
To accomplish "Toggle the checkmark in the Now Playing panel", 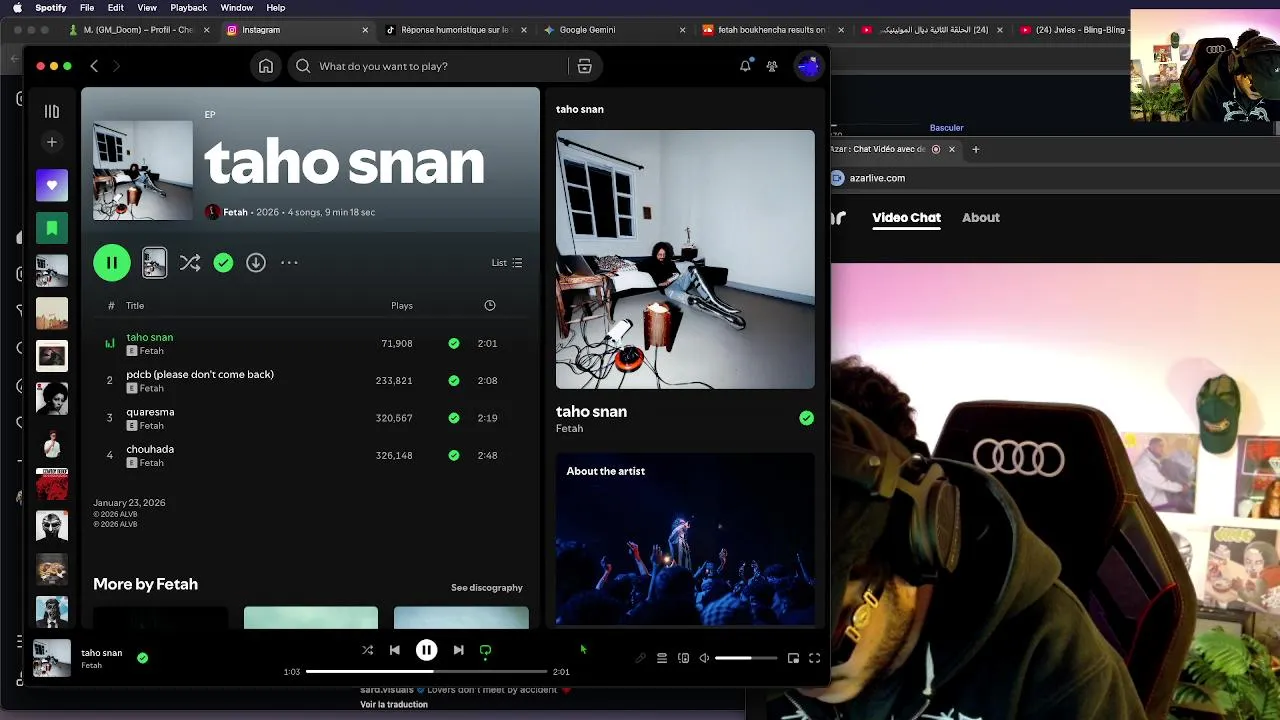I will point(807,418).
